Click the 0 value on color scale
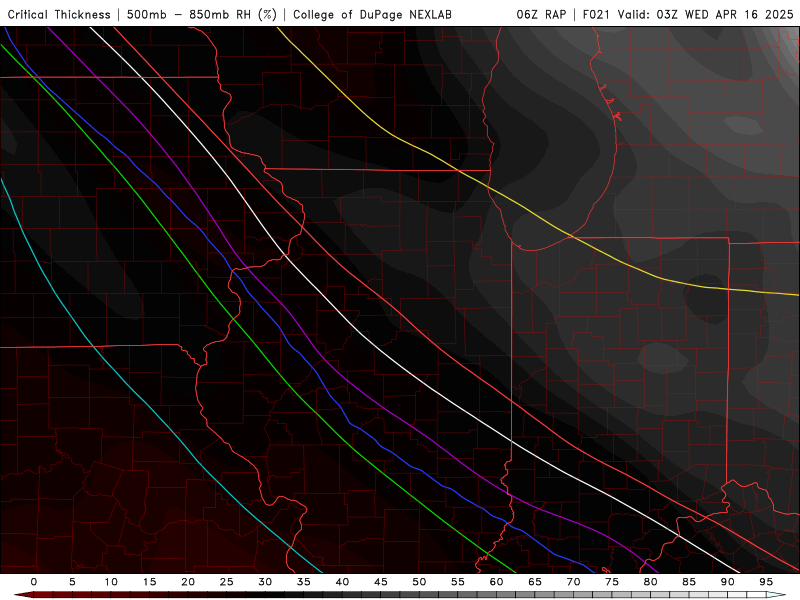This screenshot has height=600, width=800. point(34,582)
